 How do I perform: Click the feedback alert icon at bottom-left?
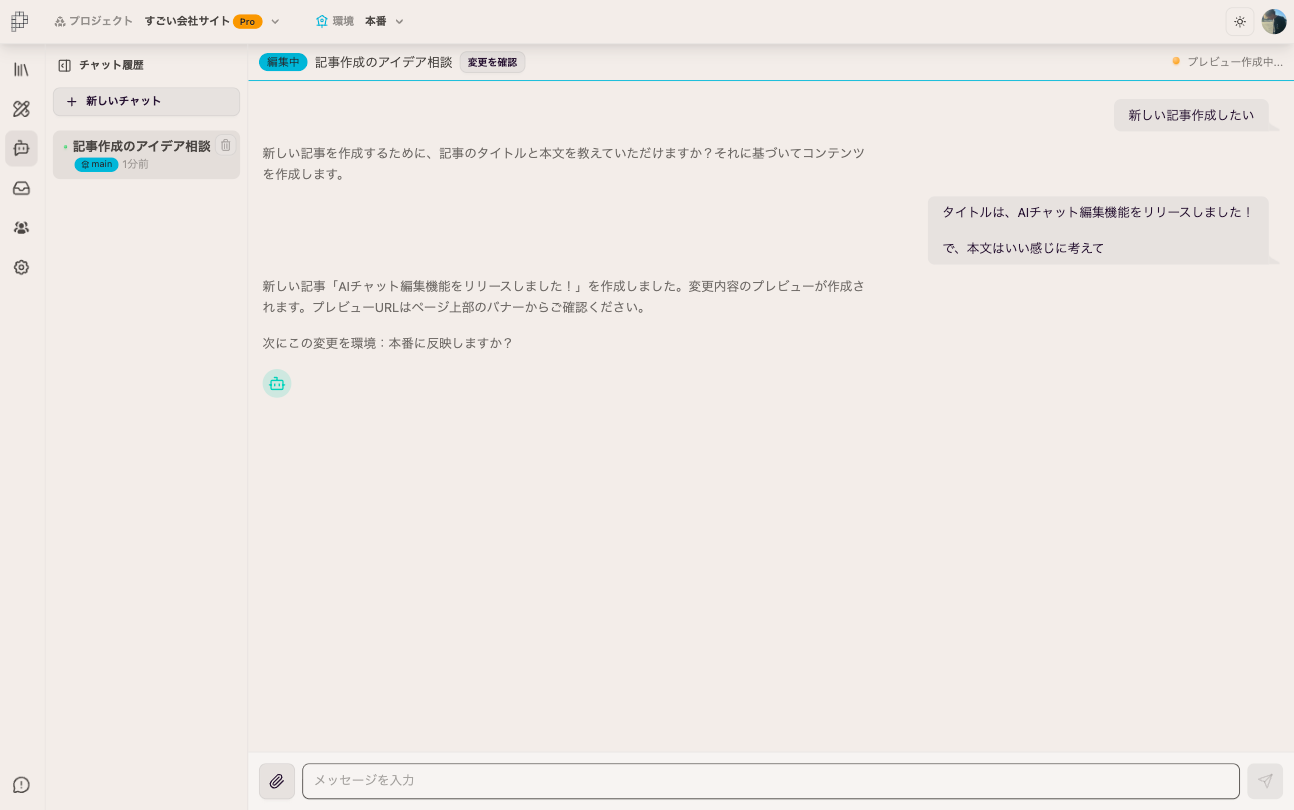tap(21, 785)
